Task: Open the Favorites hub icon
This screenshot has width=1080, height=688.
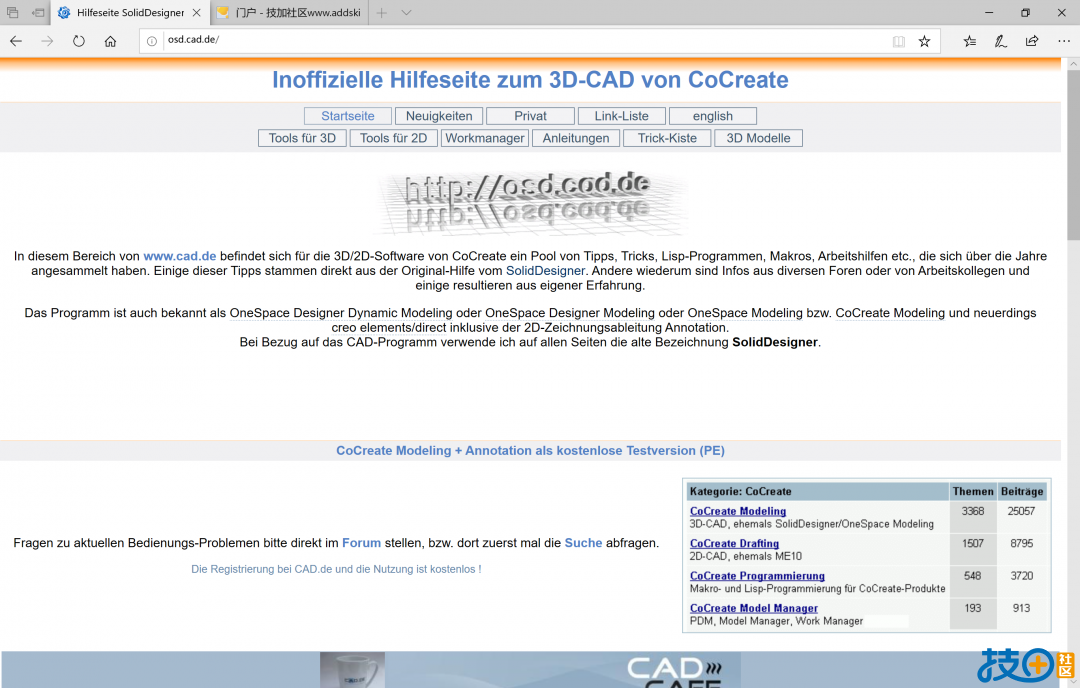Action: pos(970,41)
